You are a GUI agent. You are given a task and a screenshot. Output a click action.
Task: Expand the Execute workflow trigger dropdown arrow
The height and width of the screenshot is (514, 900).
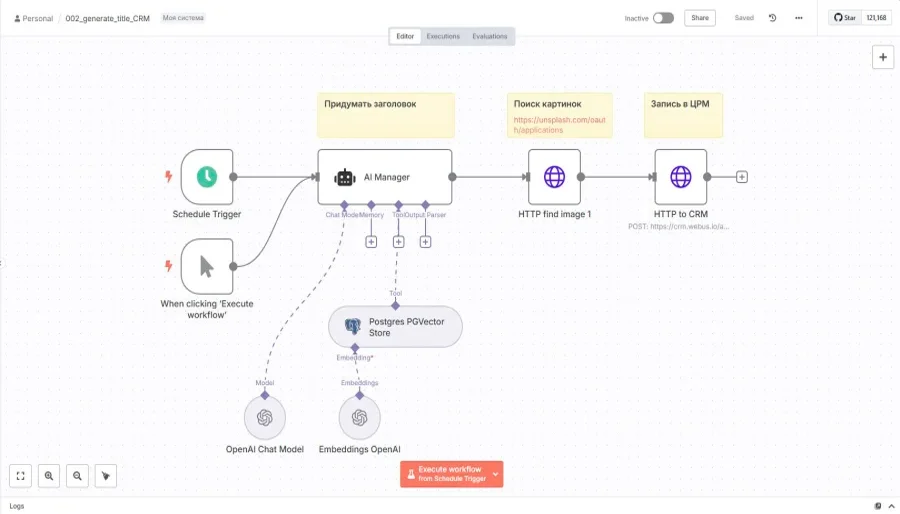(495, 474)
